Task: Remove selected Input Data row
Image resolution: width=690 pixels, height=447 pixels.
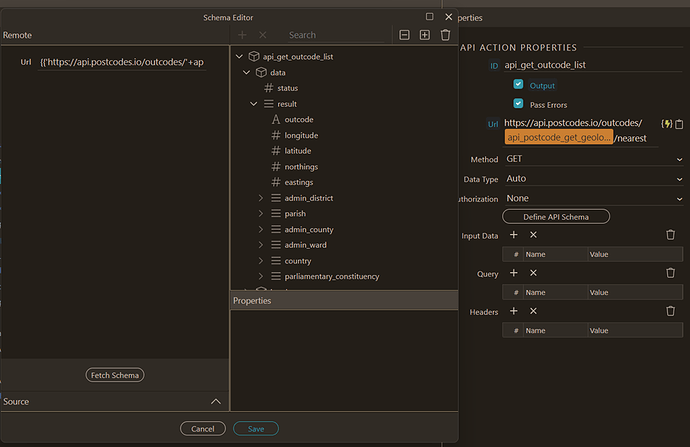Action: pyautogui.click(x=533, y=235)
